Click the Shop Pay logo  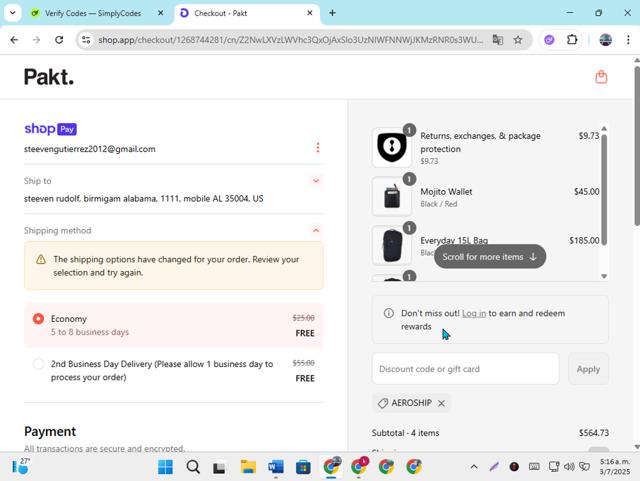(50, 129)
